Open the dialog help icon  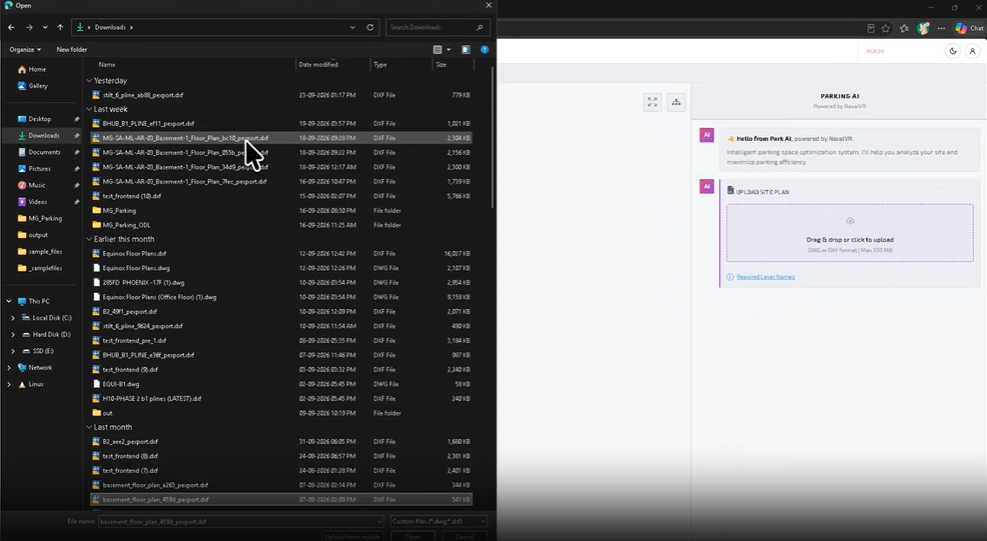(485, 49)
